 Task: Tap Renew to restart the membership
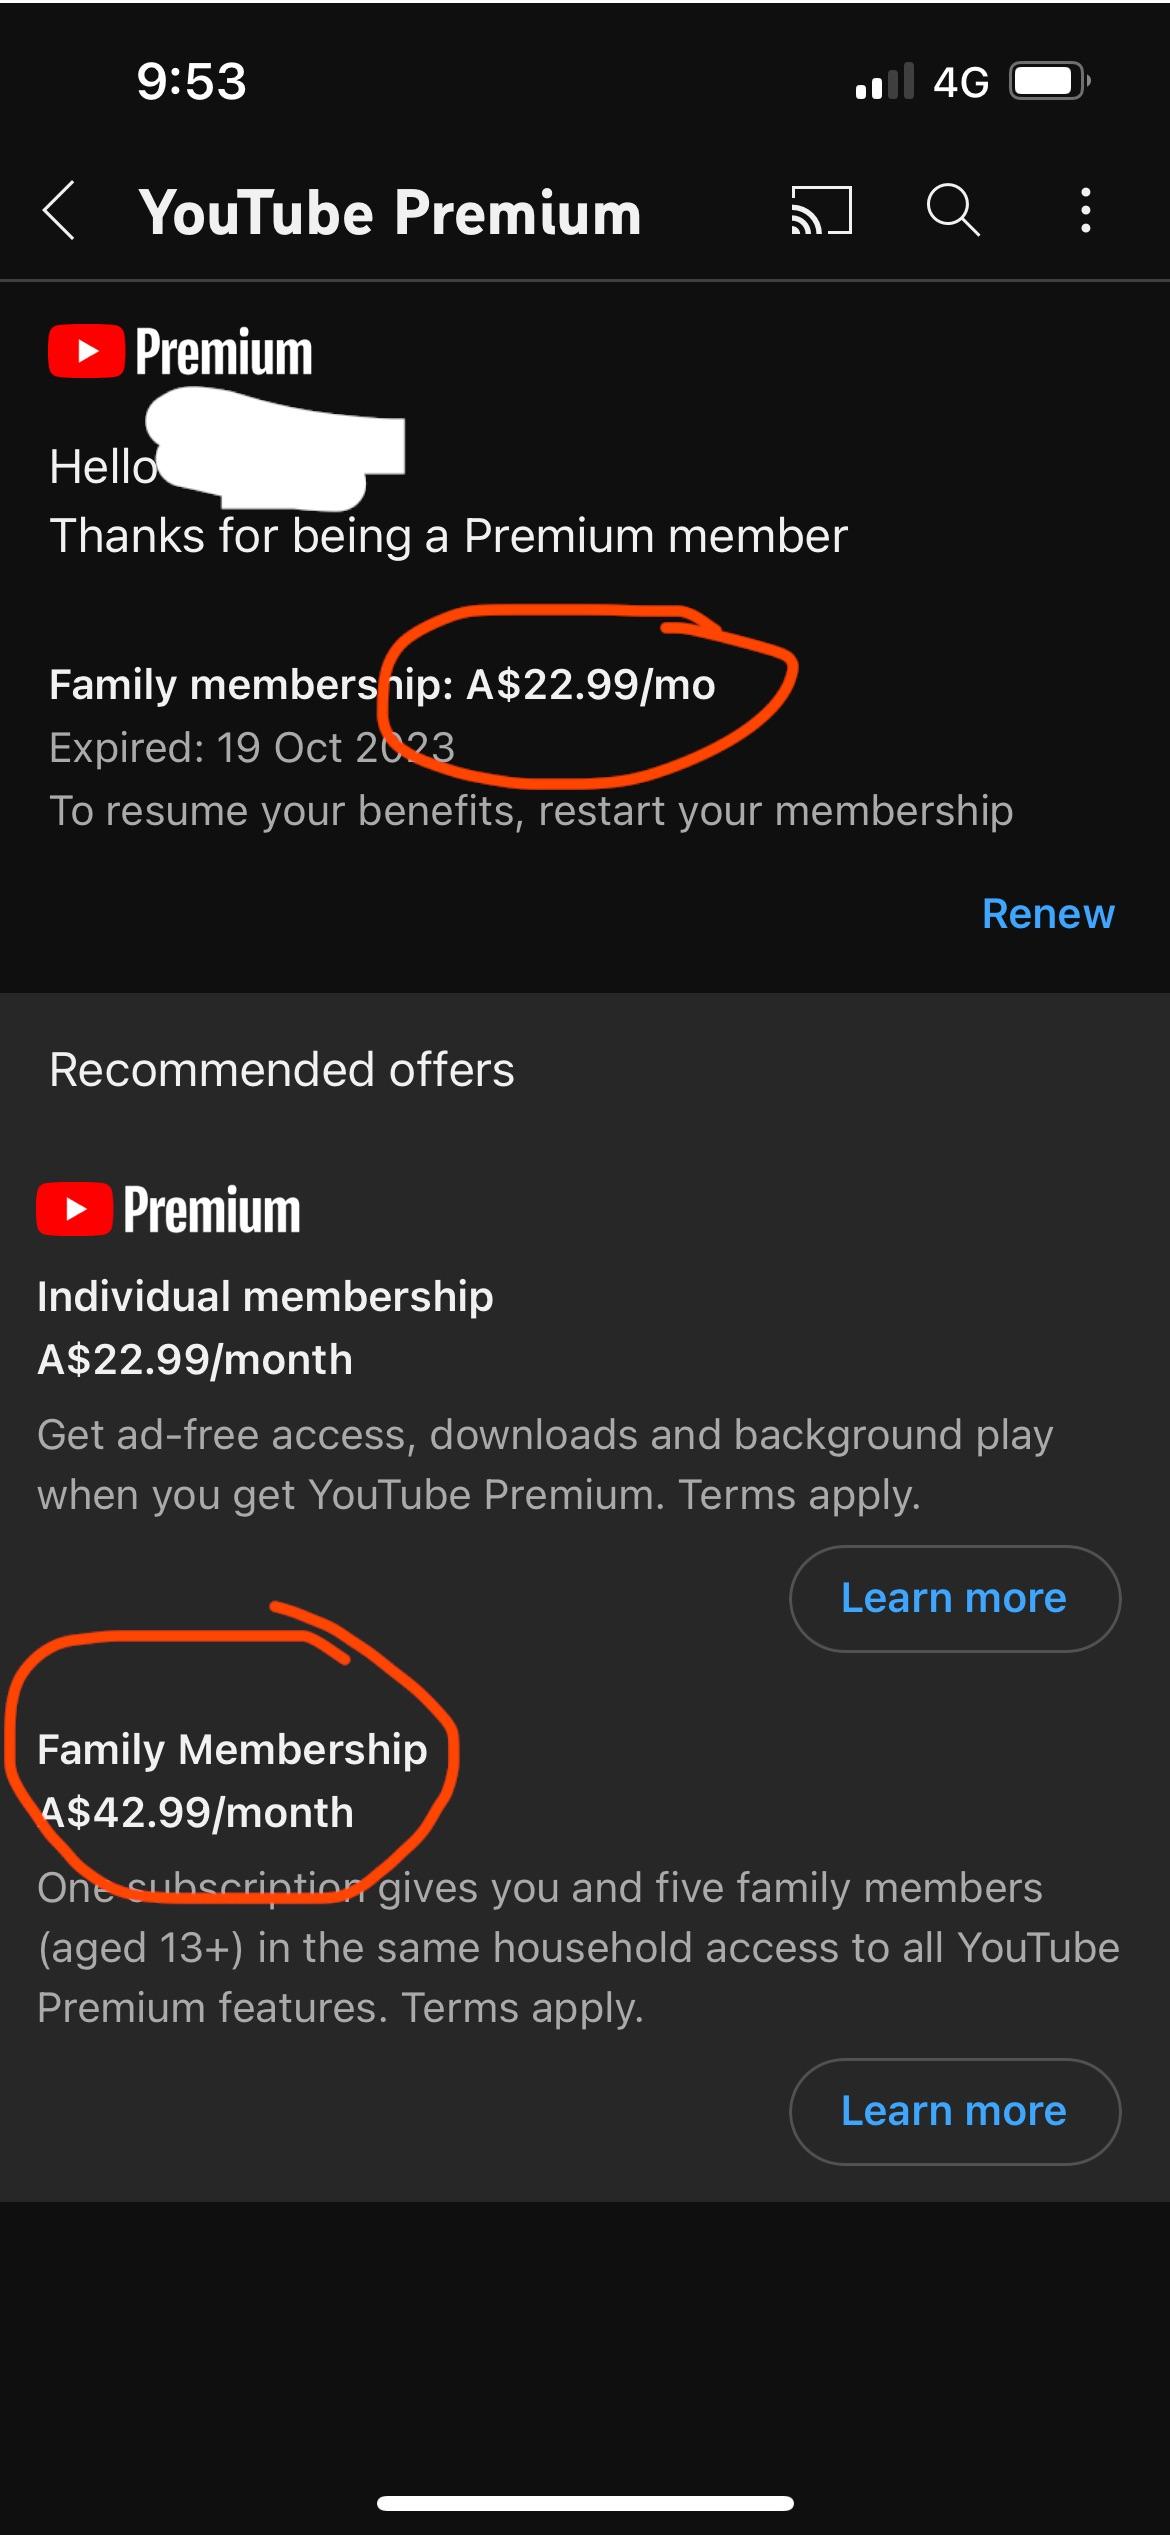(1047, 913)
